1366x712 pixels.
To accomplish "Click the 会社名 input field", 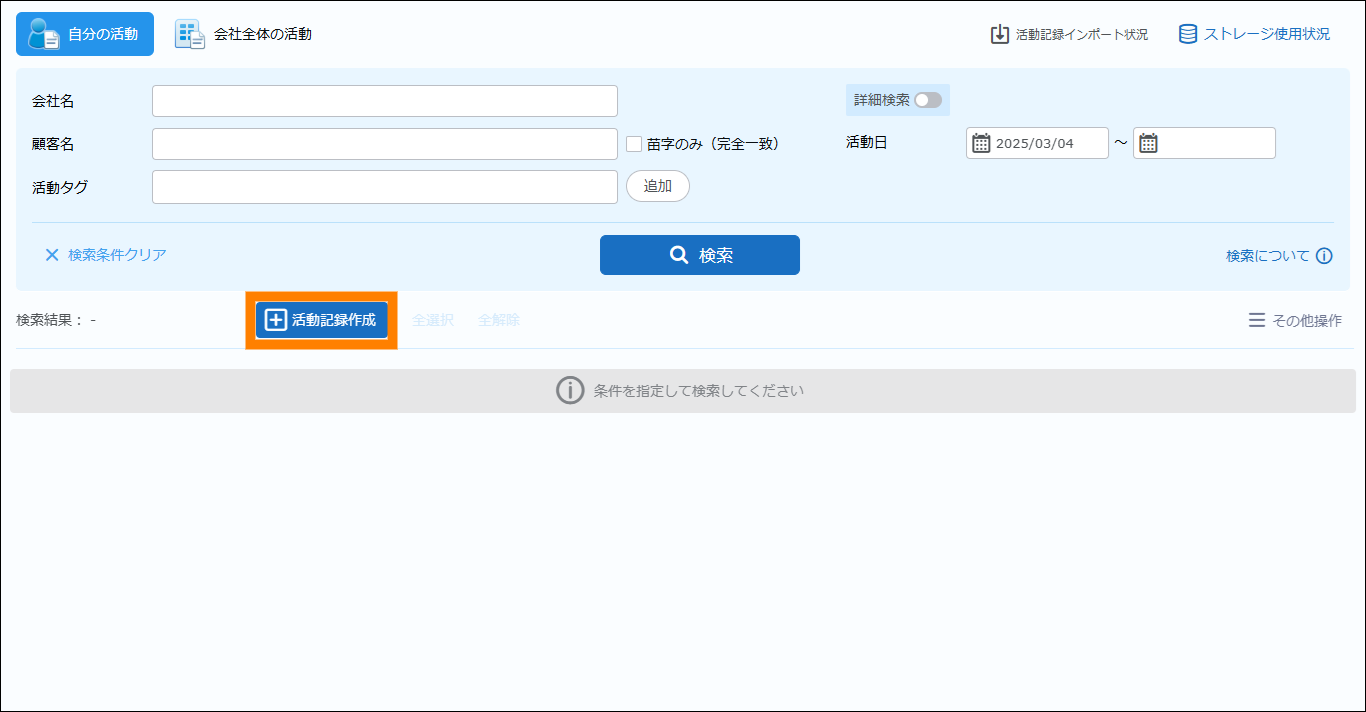I will [x=384, y=101].
